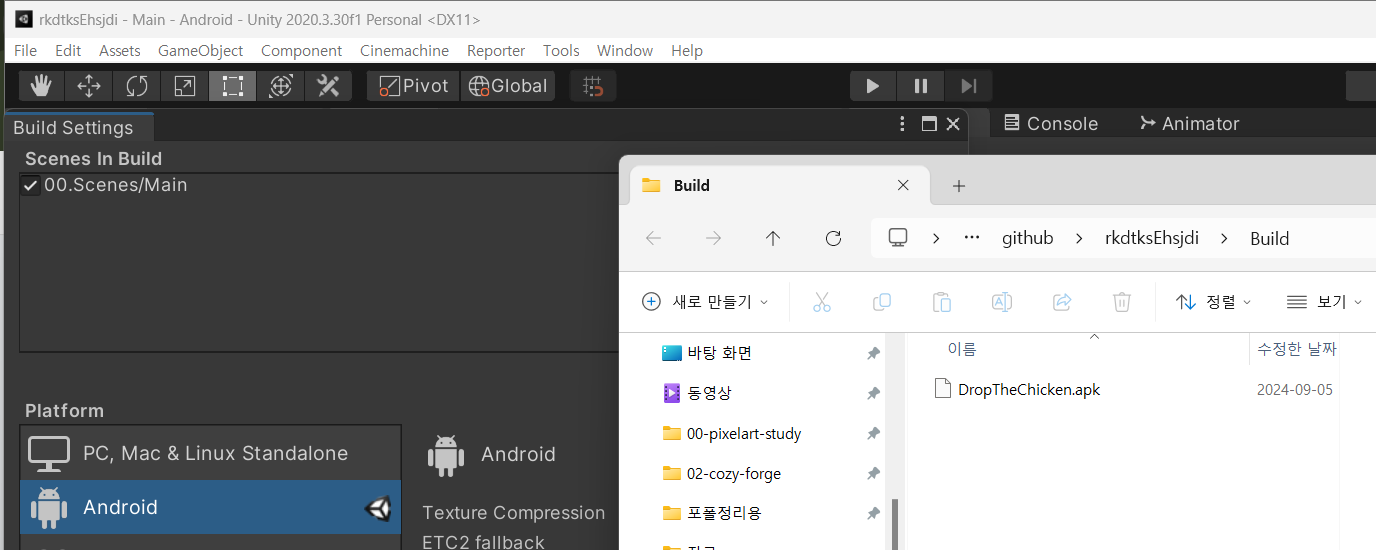Toggle Pivot handle position
The height and width of the screenshot is (550, 1376).
(413, 86)
